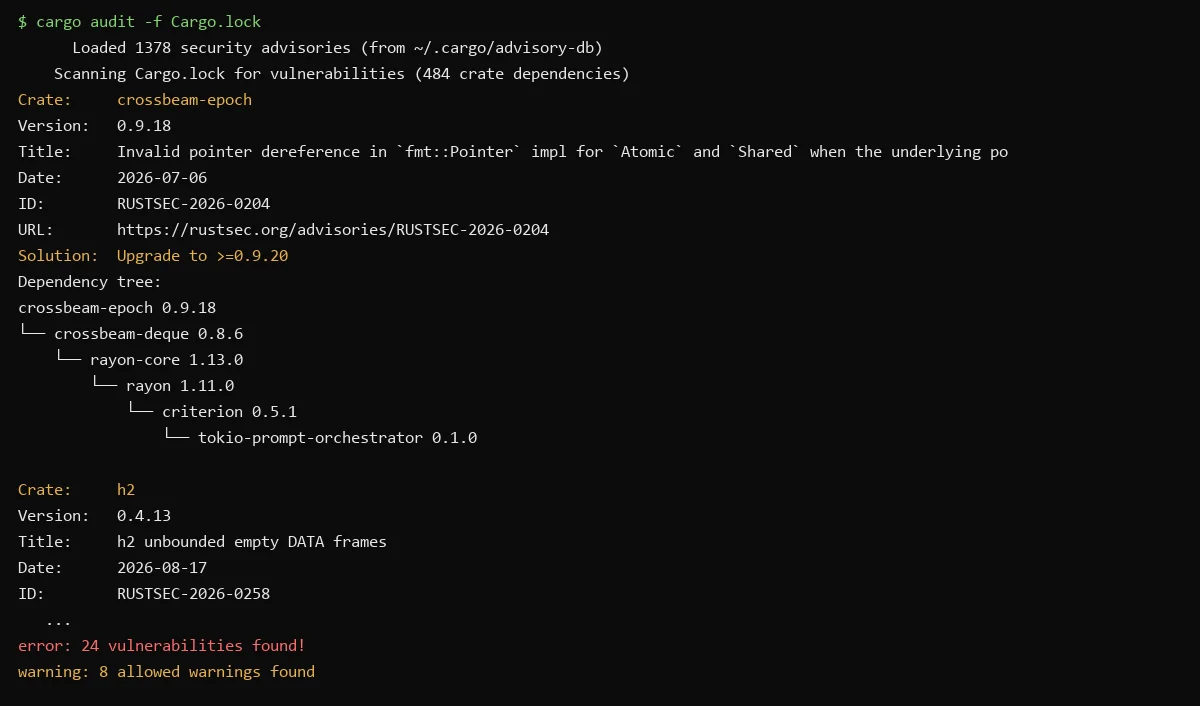Click the ID value 'RUSTSEC-2026-0204' in the ID row

(193, 204)
